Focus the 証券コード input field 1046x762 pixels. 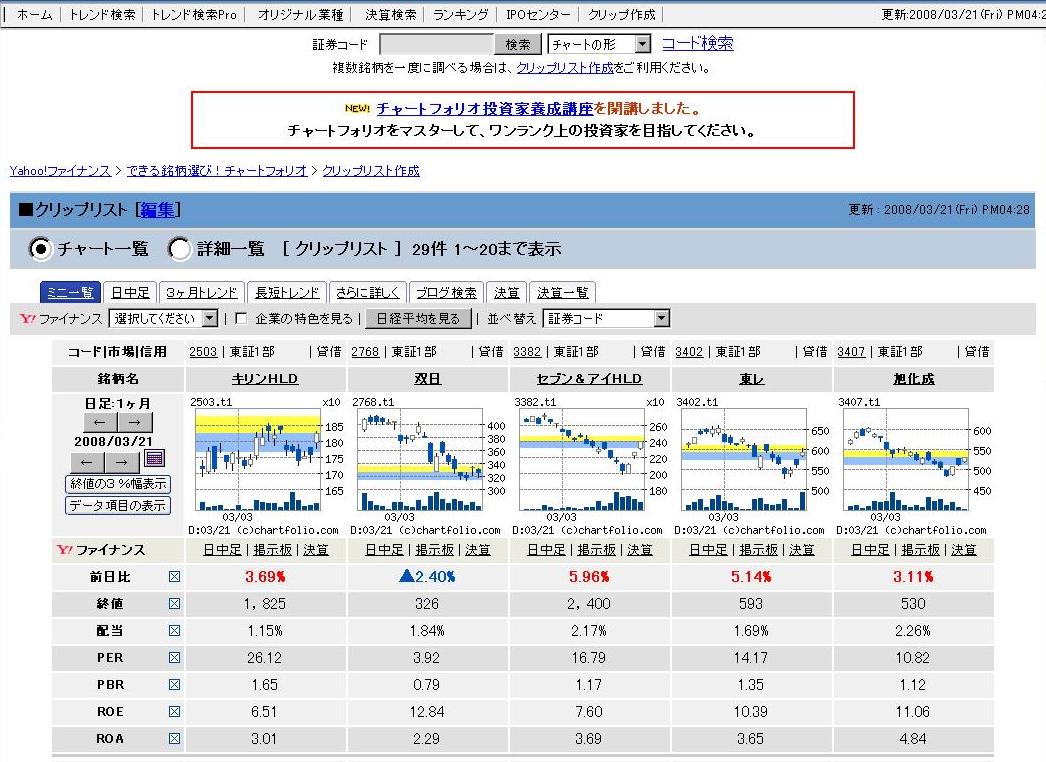pos(436,45)
